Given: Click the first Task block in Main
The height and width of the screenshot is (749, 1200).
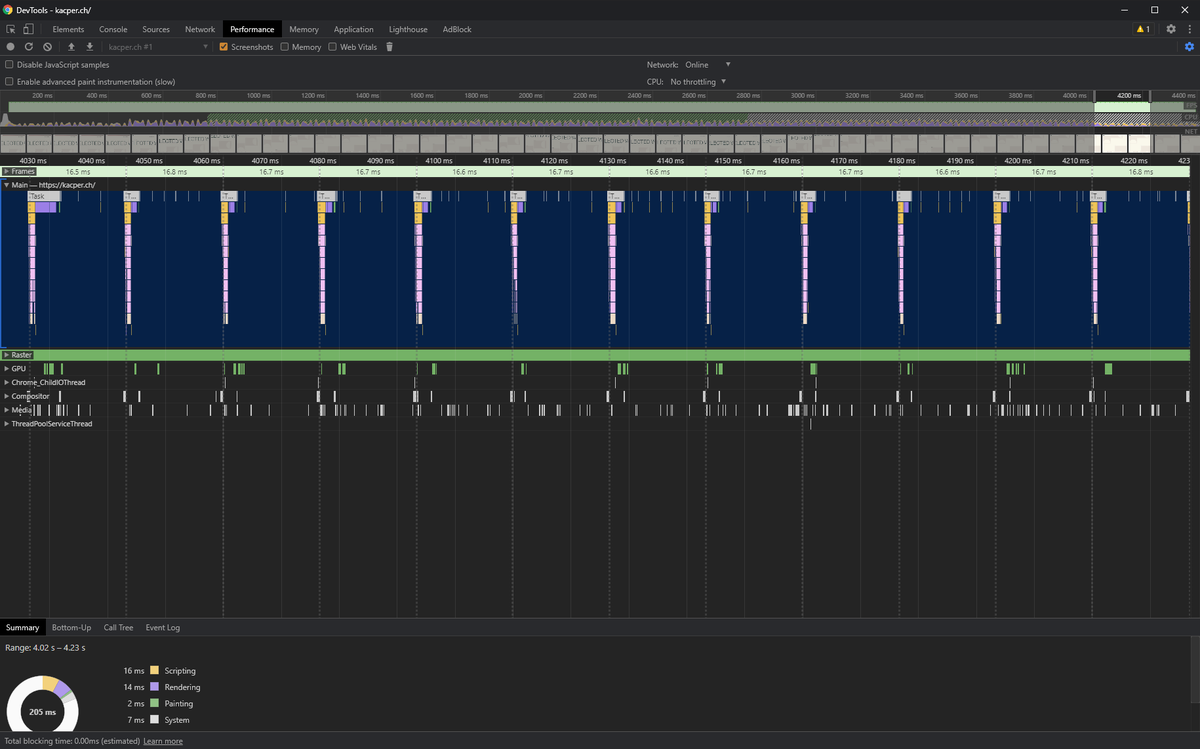Looking at the screenshot, I should coord(43,196).
